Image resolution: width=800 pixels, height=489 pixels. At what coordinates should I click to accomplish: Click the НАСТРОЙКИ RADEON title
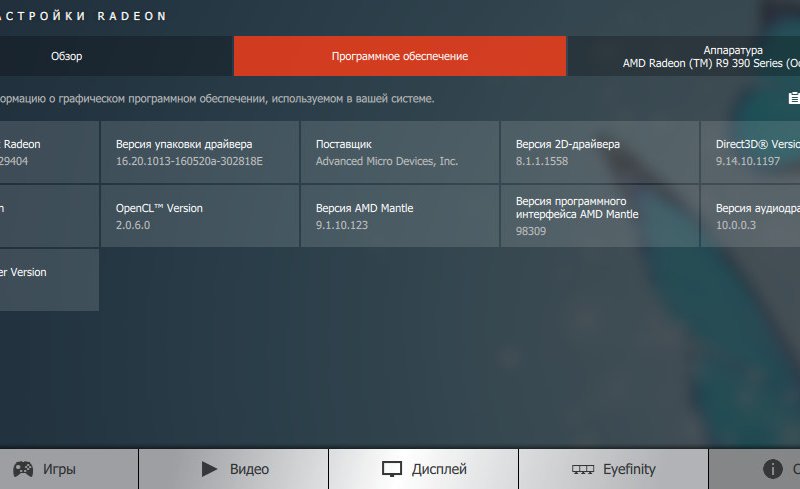[83, 16]
